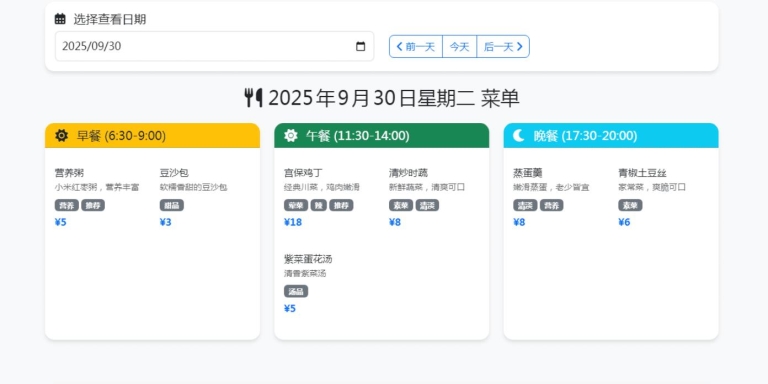768x384 pixels.
Task: Click the 辣 tag under 宫保鸡丁
Action: pos(318,205)
